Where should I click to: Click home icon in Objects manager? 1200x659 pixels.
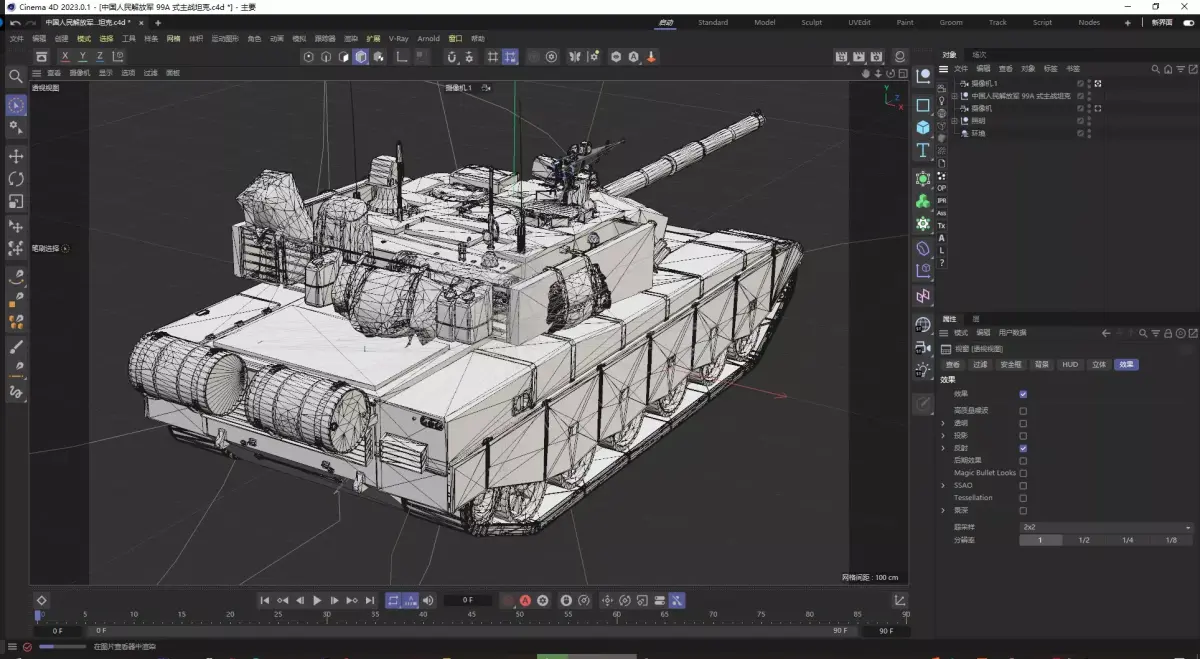1167,69
